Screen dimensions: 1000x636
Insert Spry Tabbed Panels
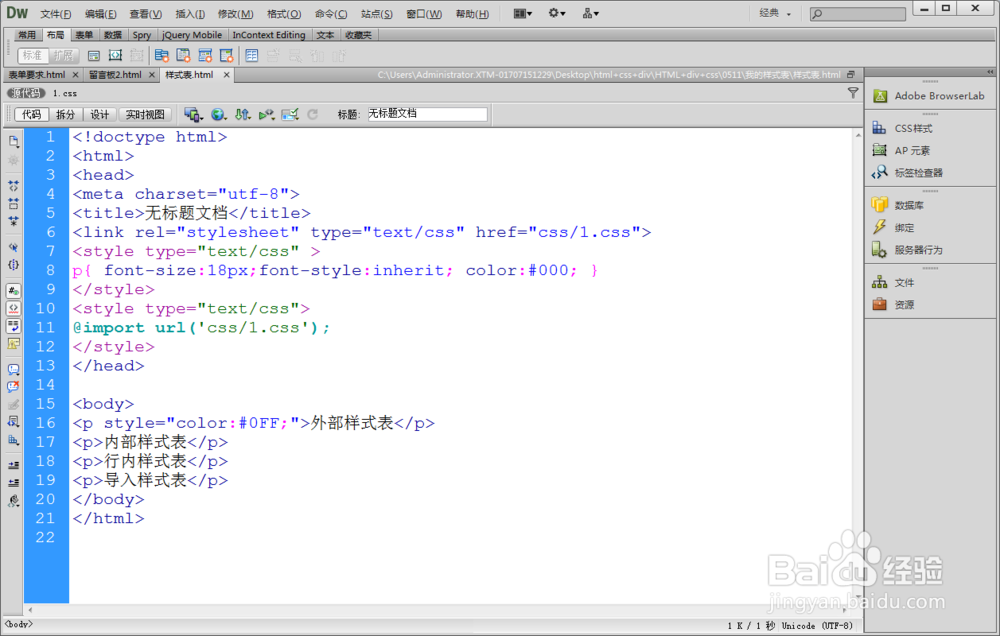coord(183,56)
